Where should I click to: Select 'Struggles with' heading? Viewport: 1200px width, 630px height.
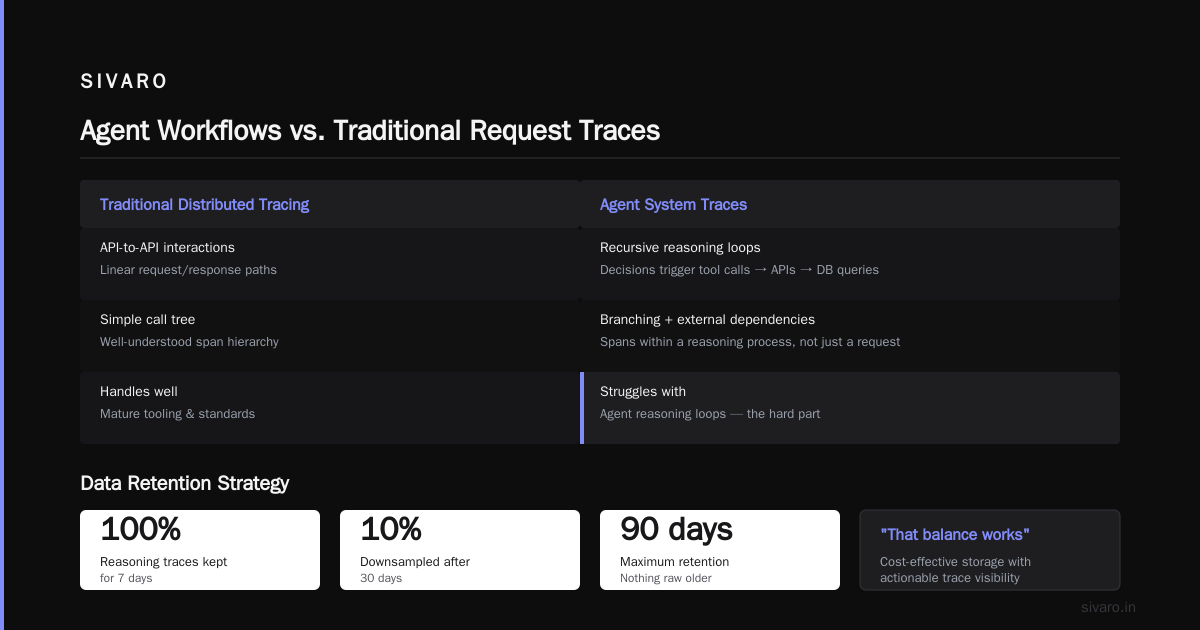(x=643, y=391)
